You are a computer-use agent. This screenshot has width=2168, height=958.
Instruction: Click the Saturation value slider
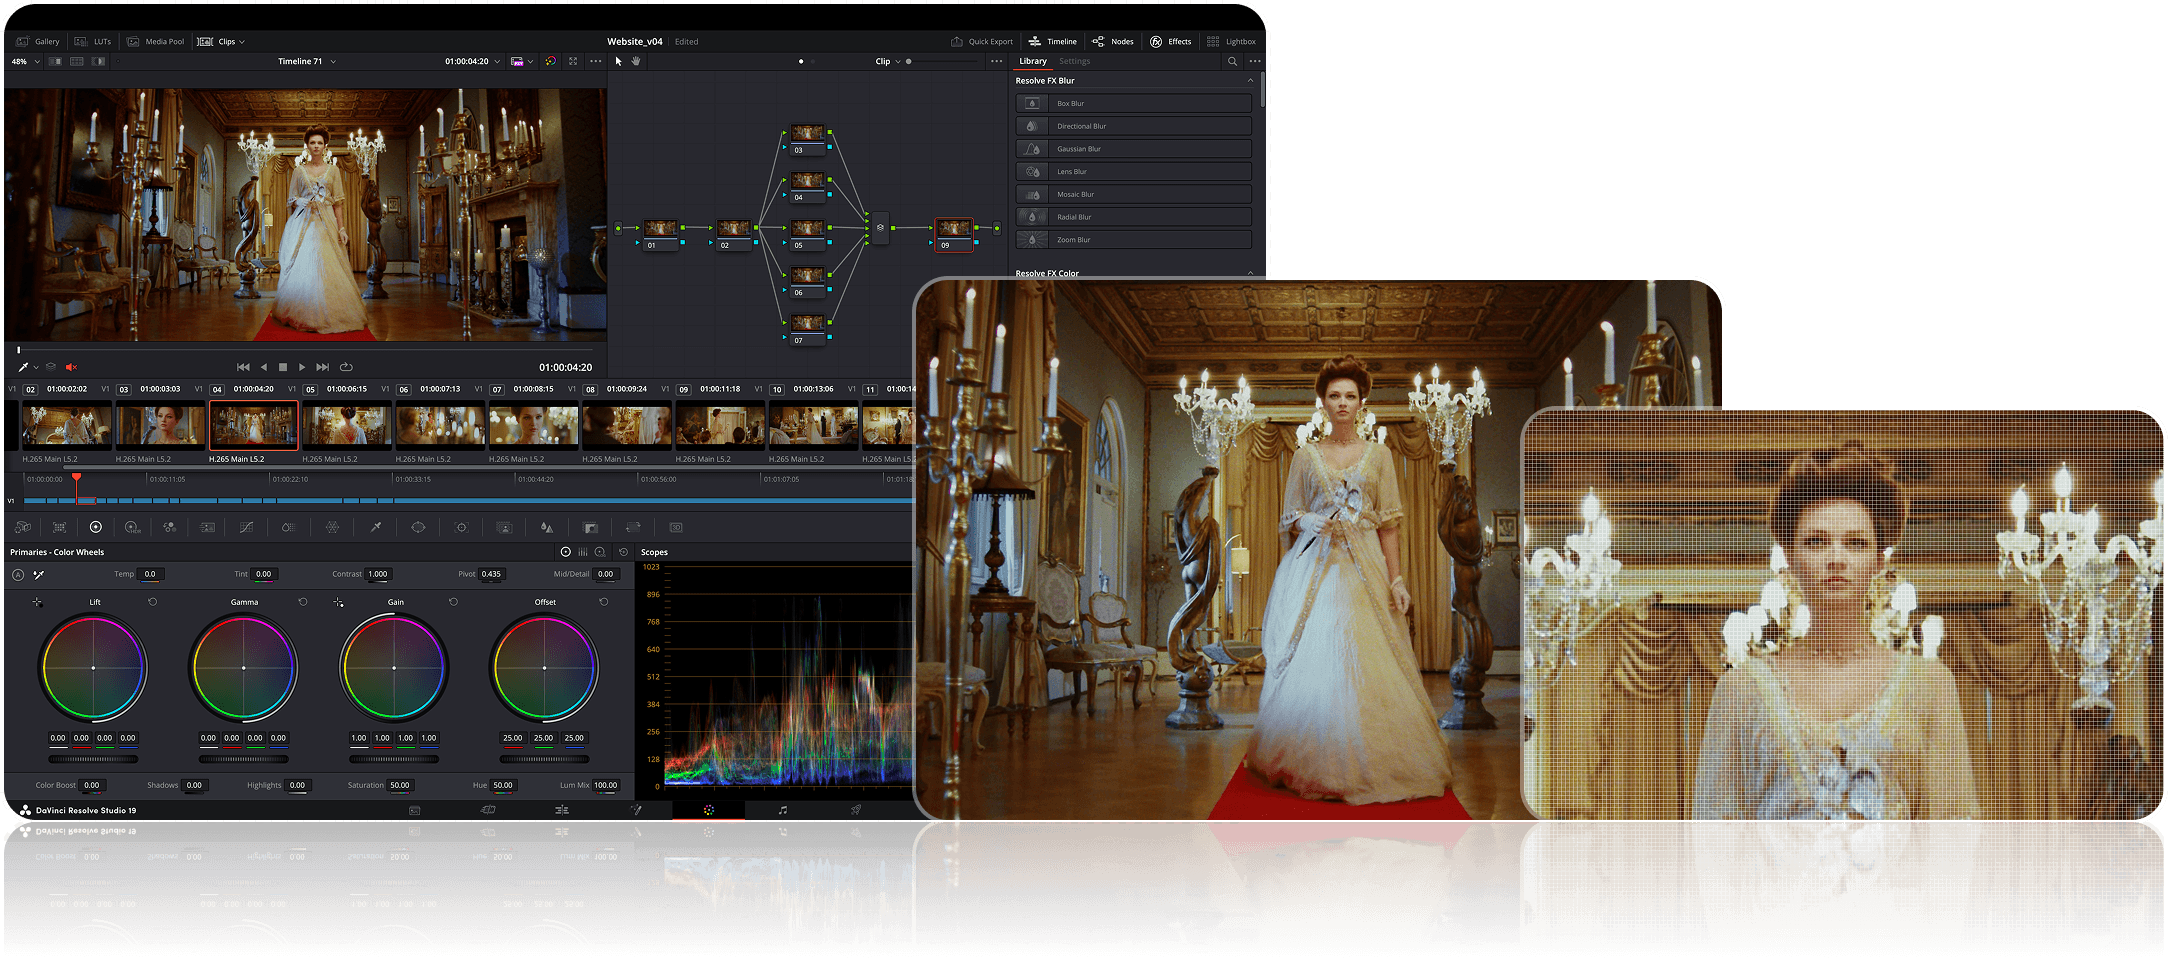(x=399, y=785)
